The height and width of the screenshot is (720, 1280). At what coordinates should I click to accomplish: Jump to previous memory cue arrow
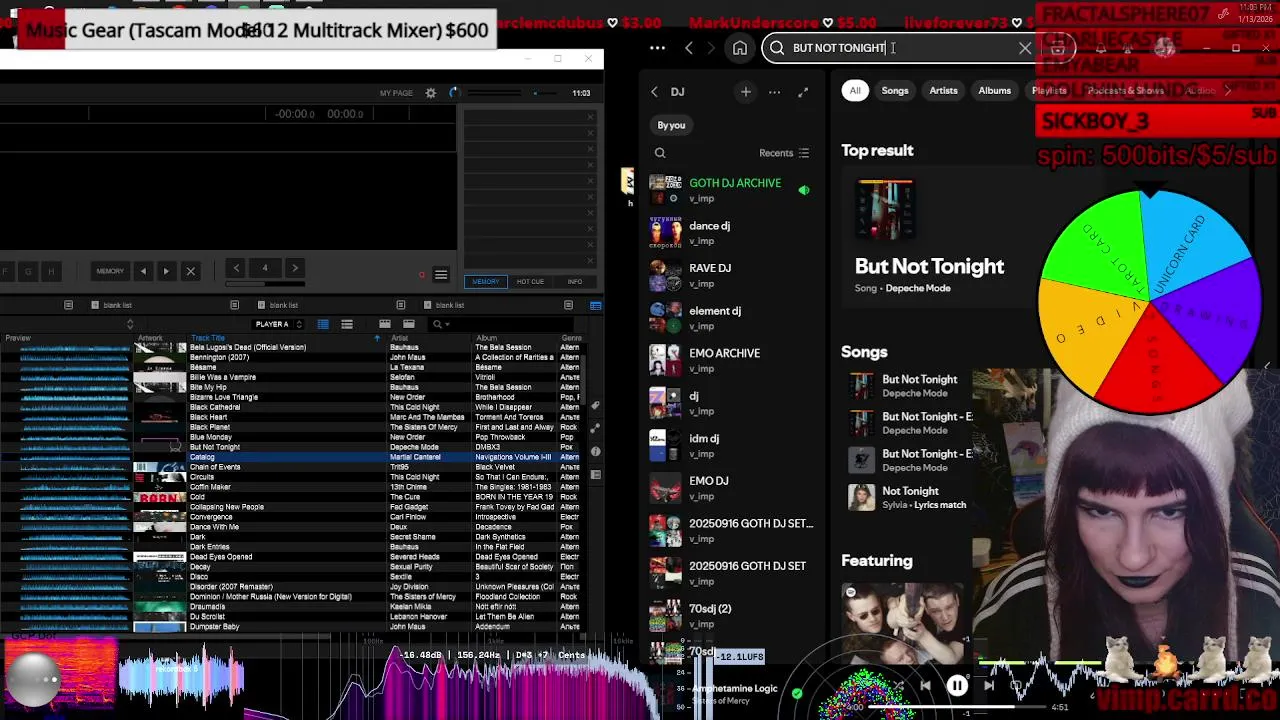(x=143, y=271)
